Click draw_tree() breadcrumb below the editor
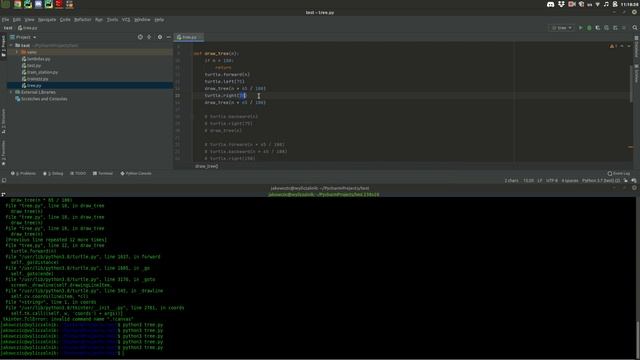Image resolution: width=640 pixels, height=360 pixels. [x=207, y=166]
